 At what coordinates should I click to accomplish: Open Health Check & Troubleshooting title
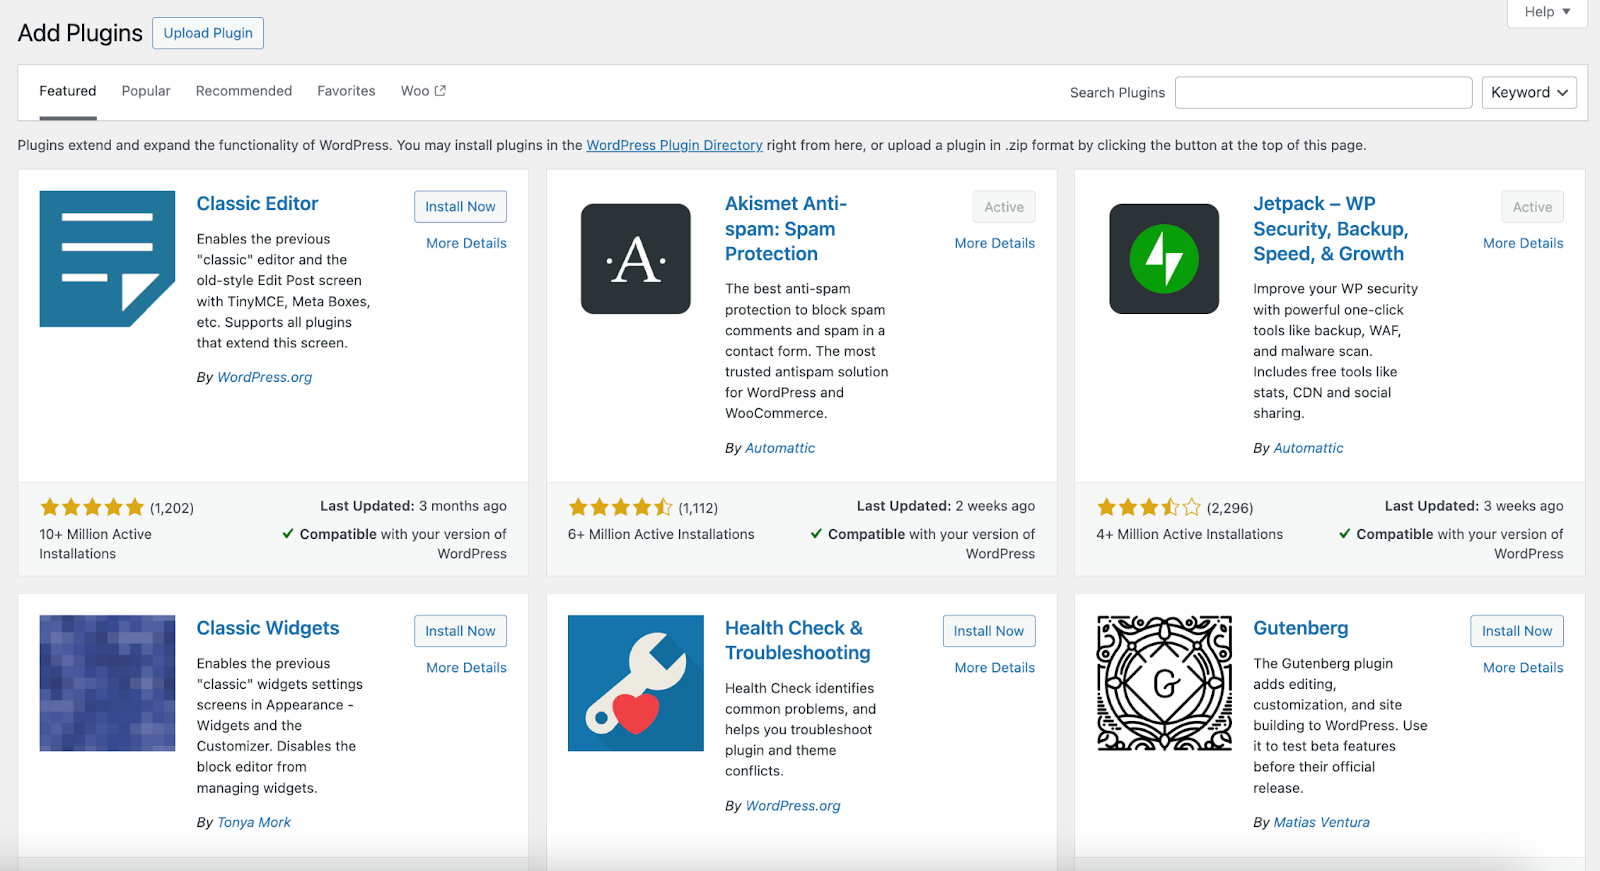click(798, 640)
